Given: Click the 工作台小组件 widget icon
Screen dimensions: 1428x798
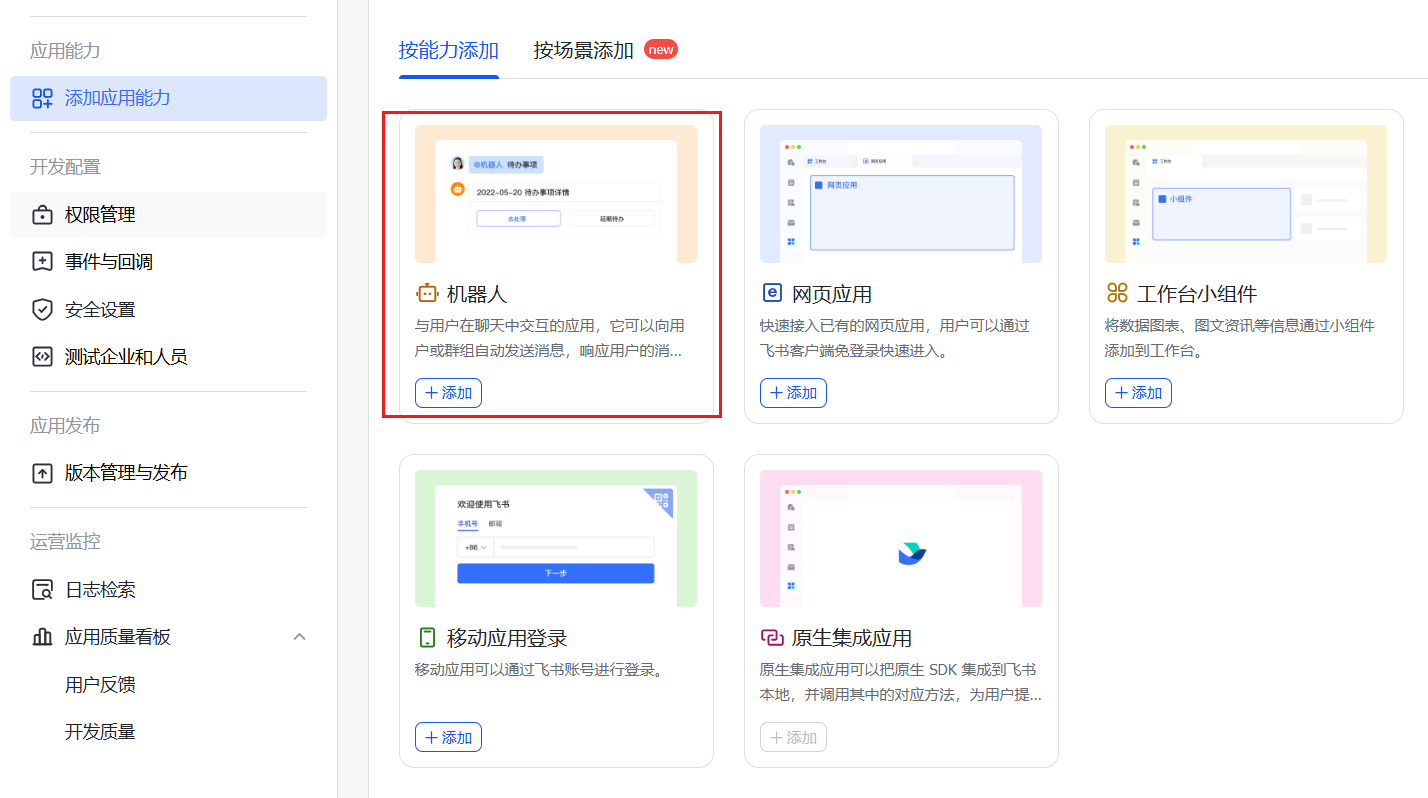Looking at the screenshot, I should [x=1117, y=293].
